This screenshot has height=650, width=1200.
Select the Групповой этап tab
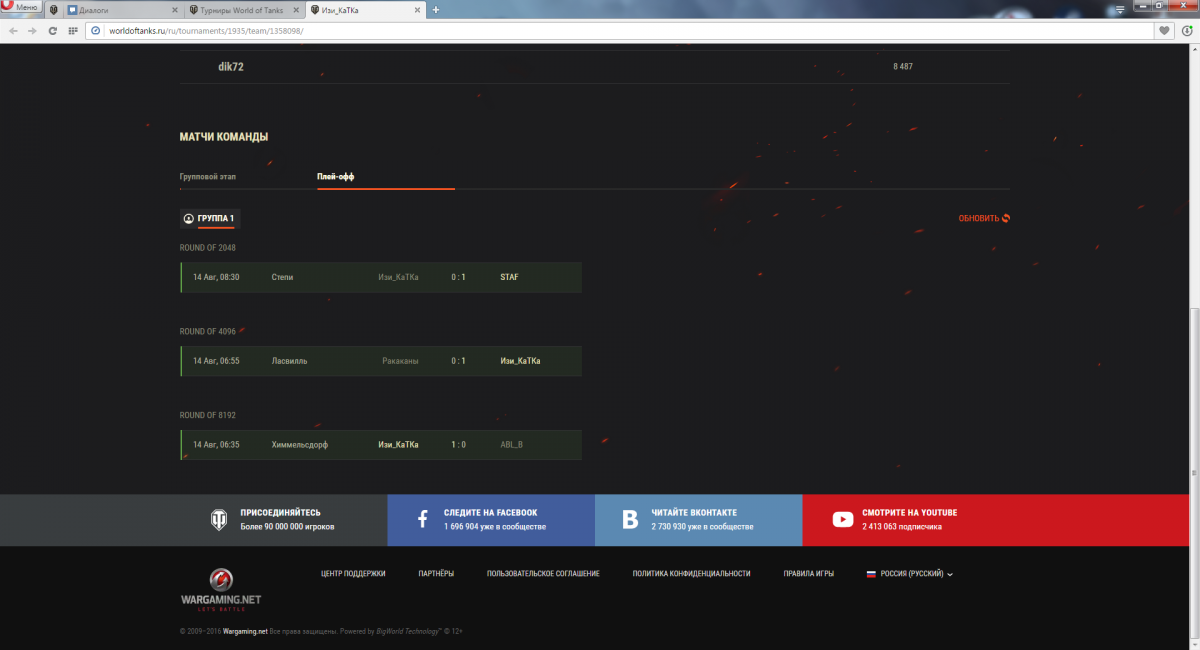pyautogui.click(x=208, y=176)
